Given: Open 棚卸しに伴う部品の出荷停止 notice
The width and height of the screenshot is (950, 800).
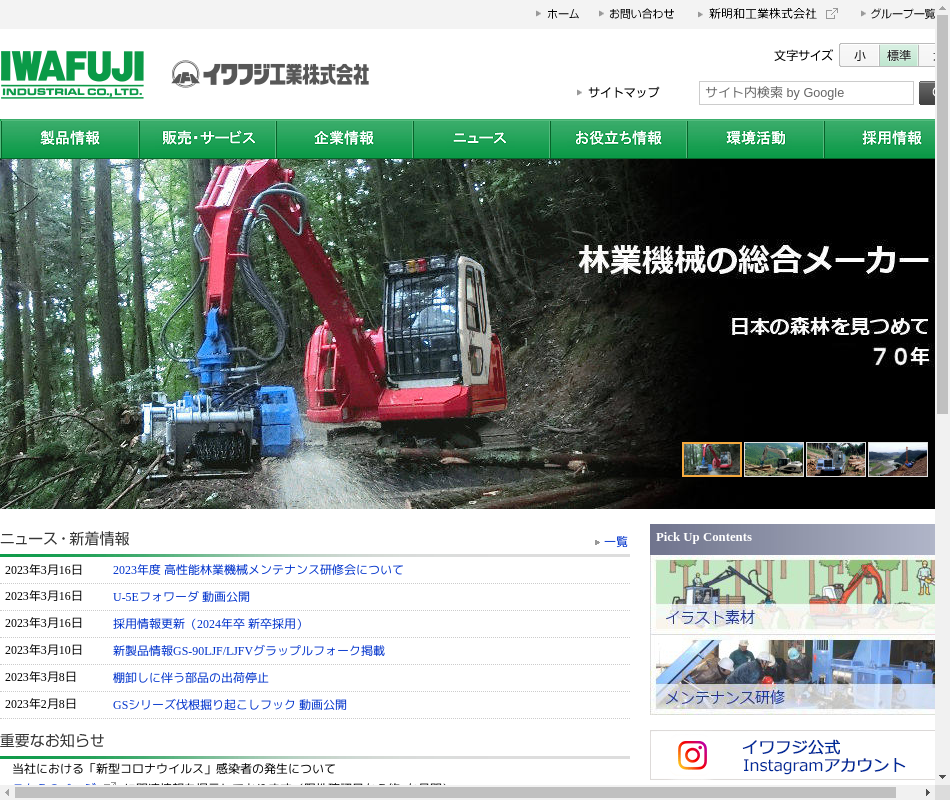Looking at the screenshot, I should [190, 678].
